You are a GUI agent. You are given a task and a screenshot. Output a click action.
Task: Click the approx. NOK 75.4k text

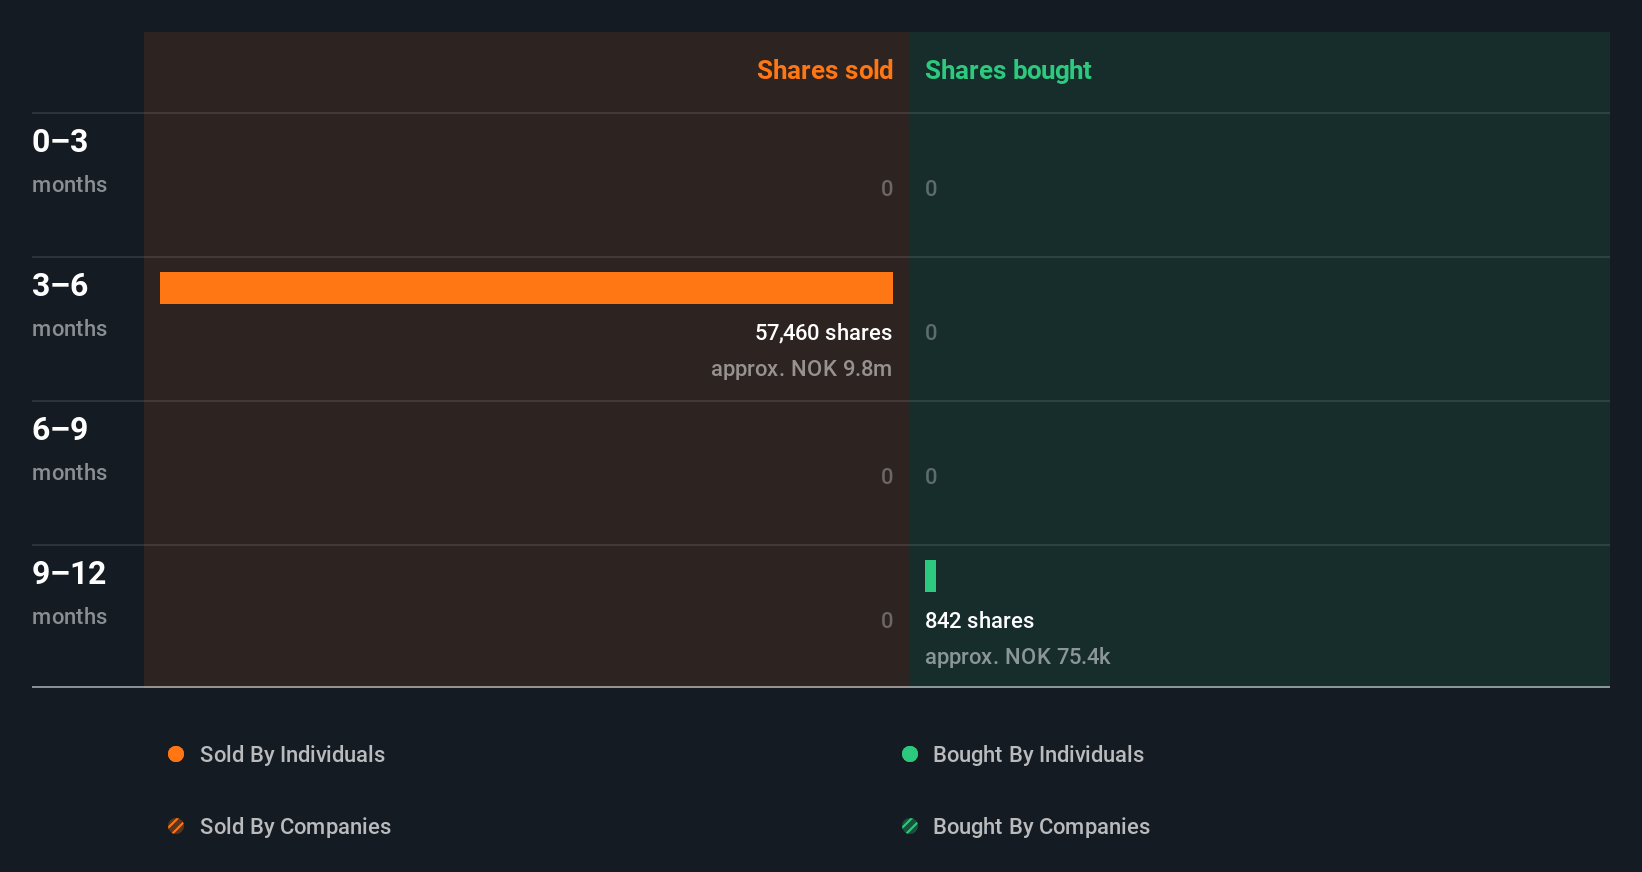[x=1017, y=656]
